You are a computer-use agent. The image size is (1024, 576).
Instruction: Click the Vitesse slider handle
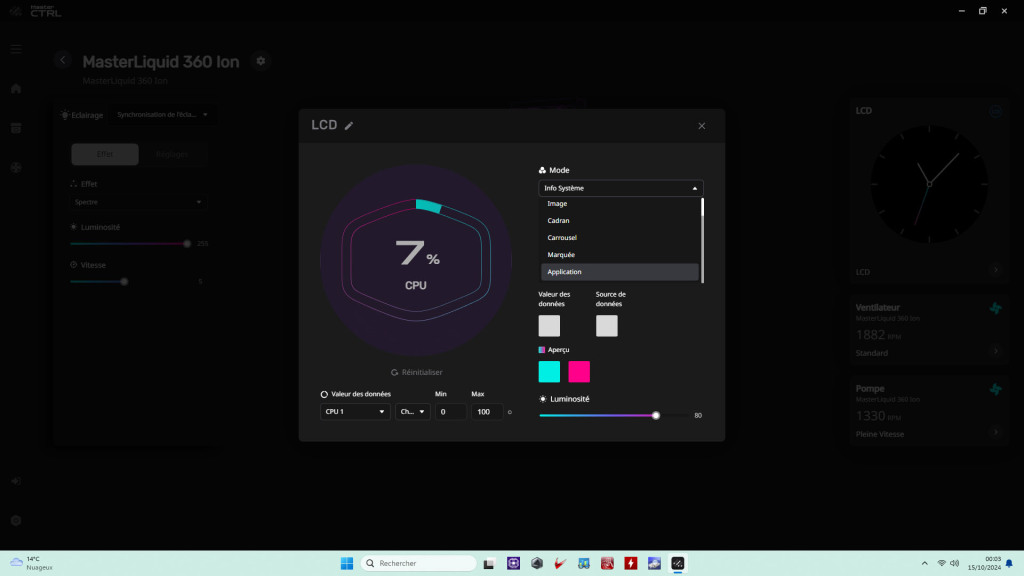pos(124,281)
